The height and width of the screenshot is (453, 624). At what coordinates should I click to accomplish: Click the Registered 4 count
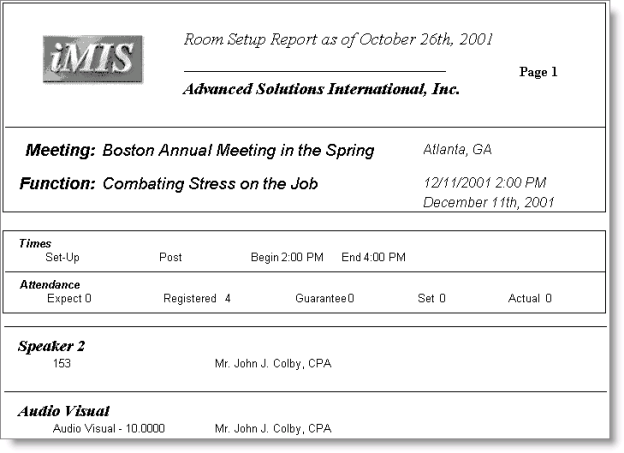click(x=197, y=298)
